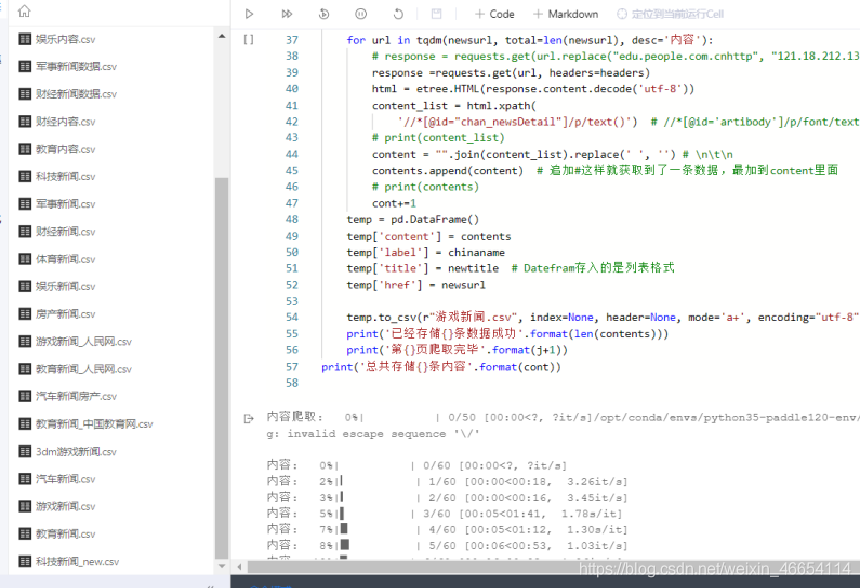Click the 'cont+=1' code line
This screenshot has height=588, width=861.
click(x=394, y=203)
